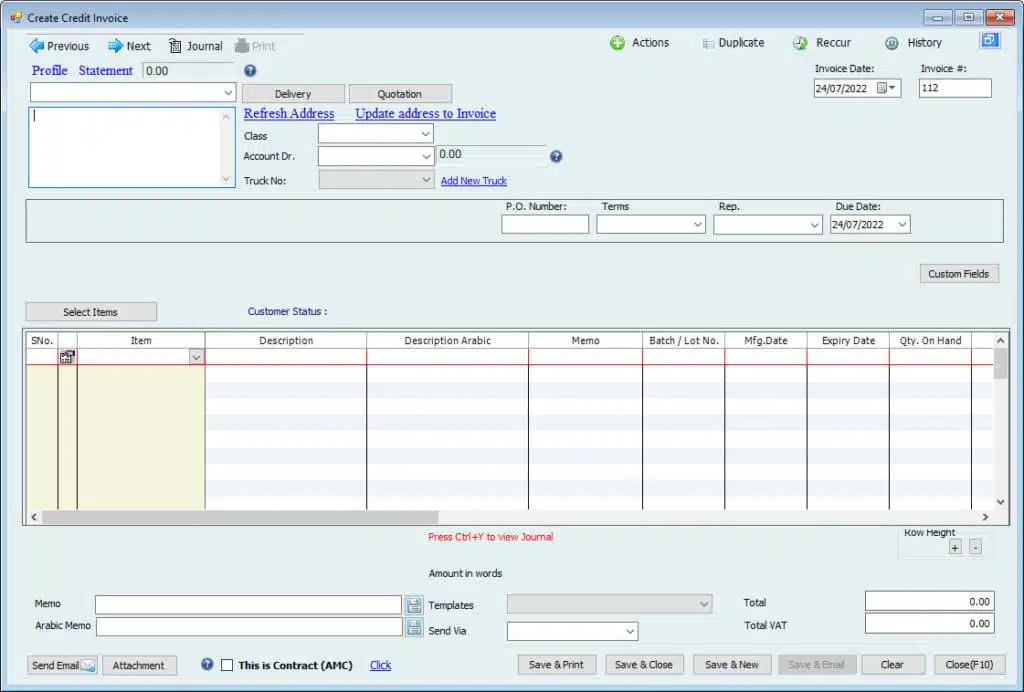Image resolution: width=1024 pixels, height=692 pixels.
Task: Click the save icon beside Memo field
Action: (x=415, y=604)
